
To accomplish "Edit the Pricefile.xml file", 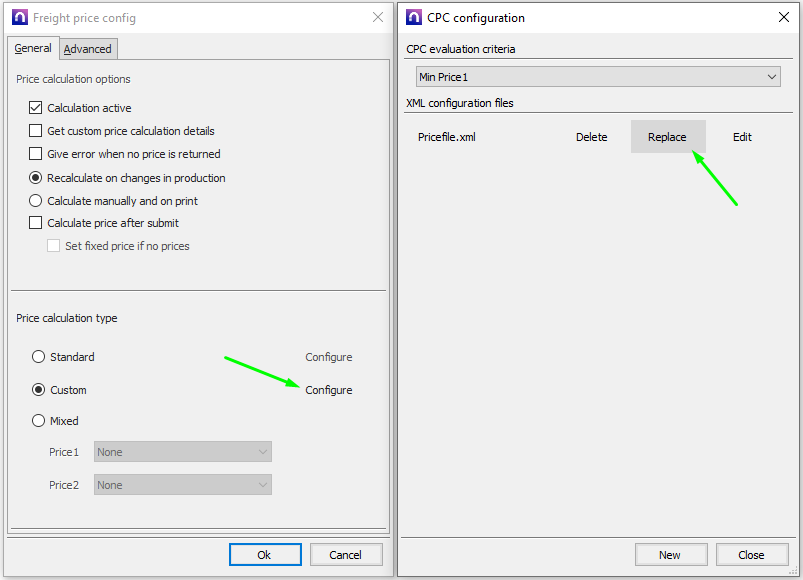I will pyautogui.click(x=742, y=137).
